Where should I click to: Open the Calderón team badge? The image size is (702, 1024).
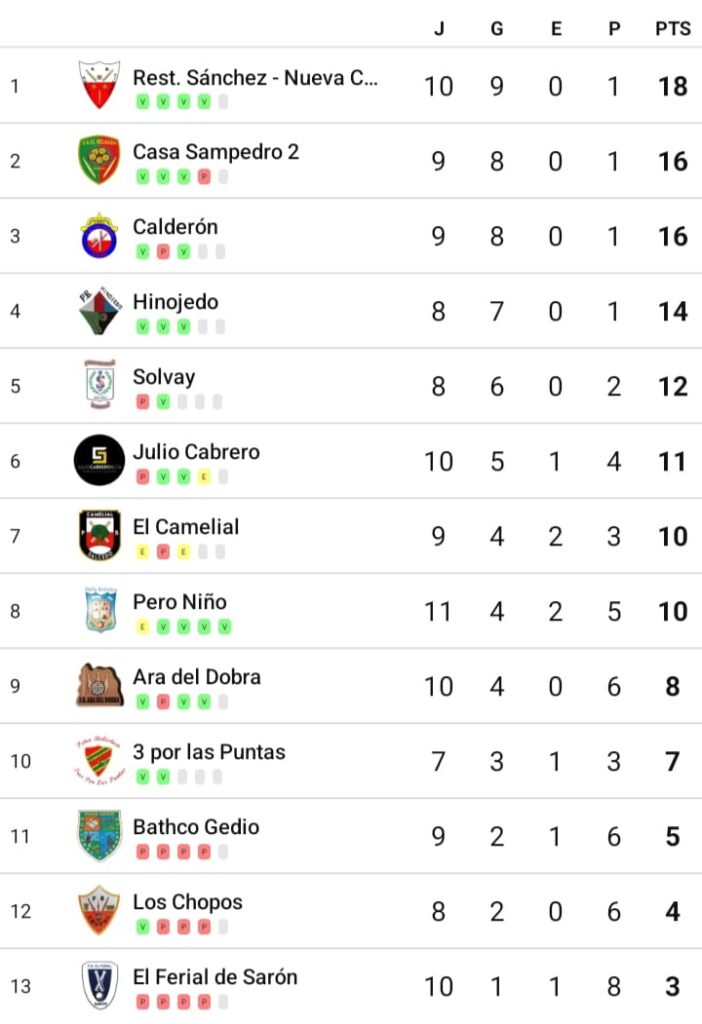[x=99, y=235]
